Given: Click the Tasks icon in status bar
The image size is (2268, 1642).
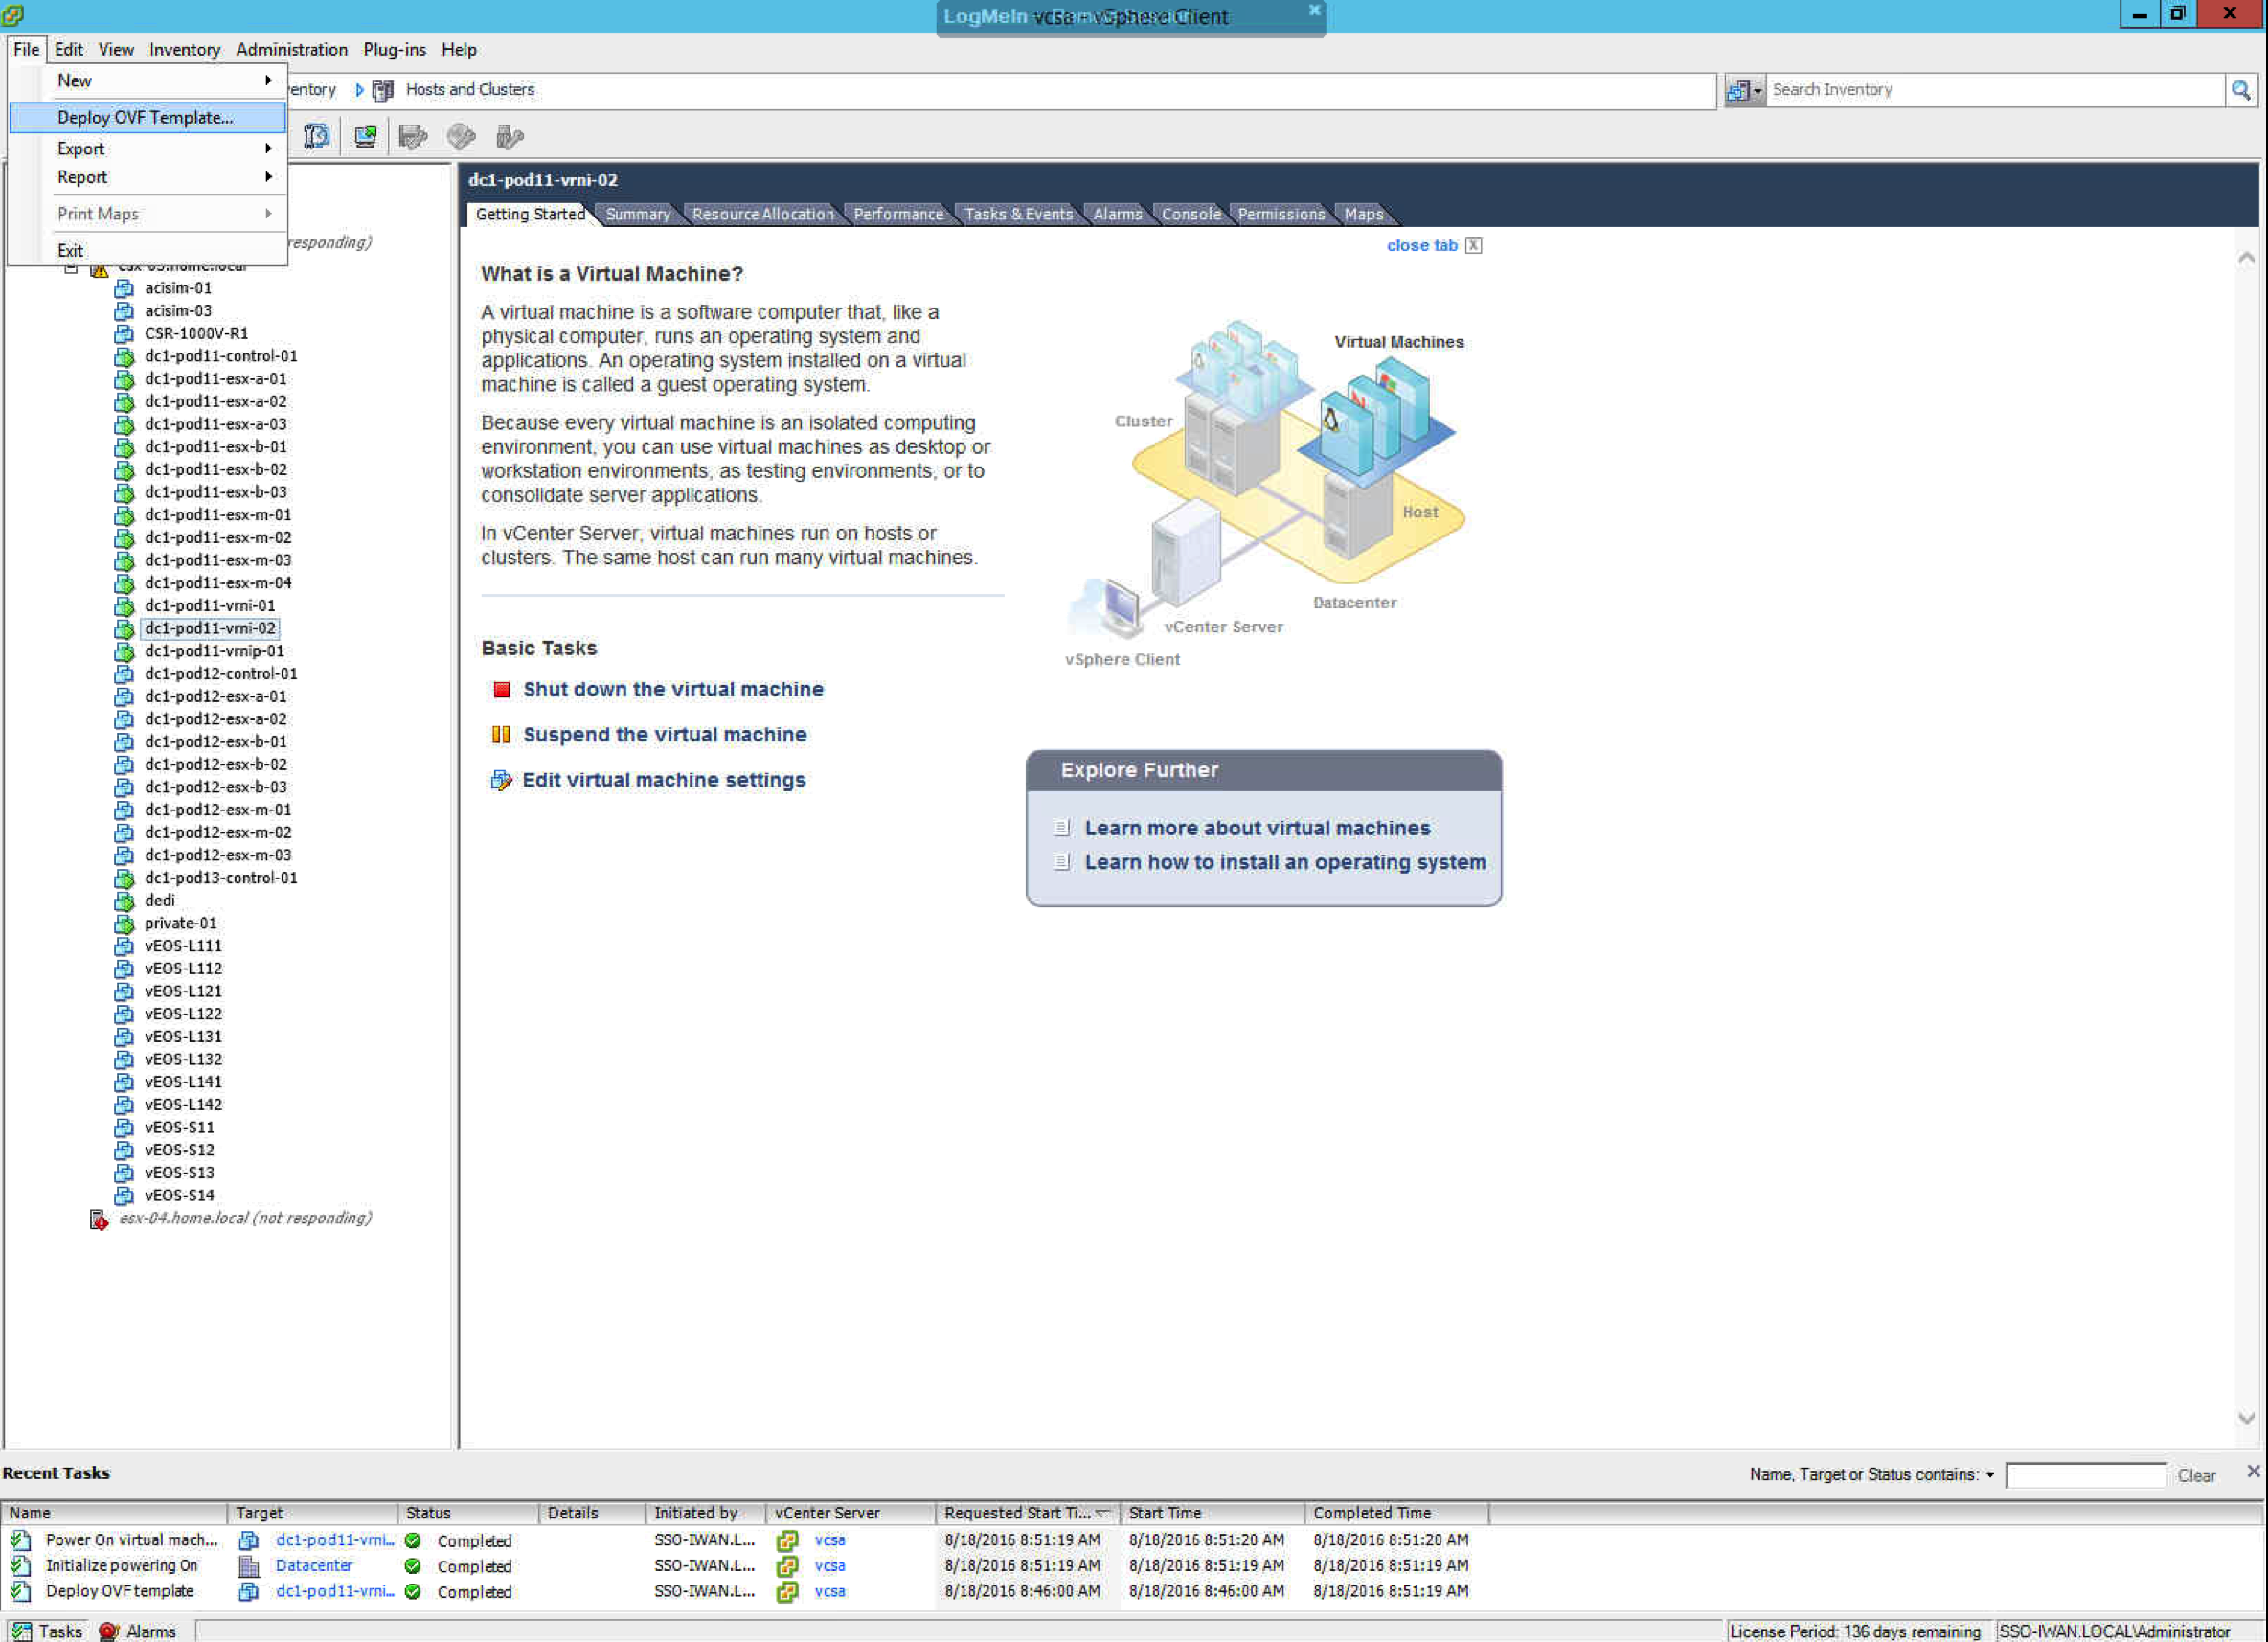Looking at the screenshot, I should click(x=22, y=1630).
